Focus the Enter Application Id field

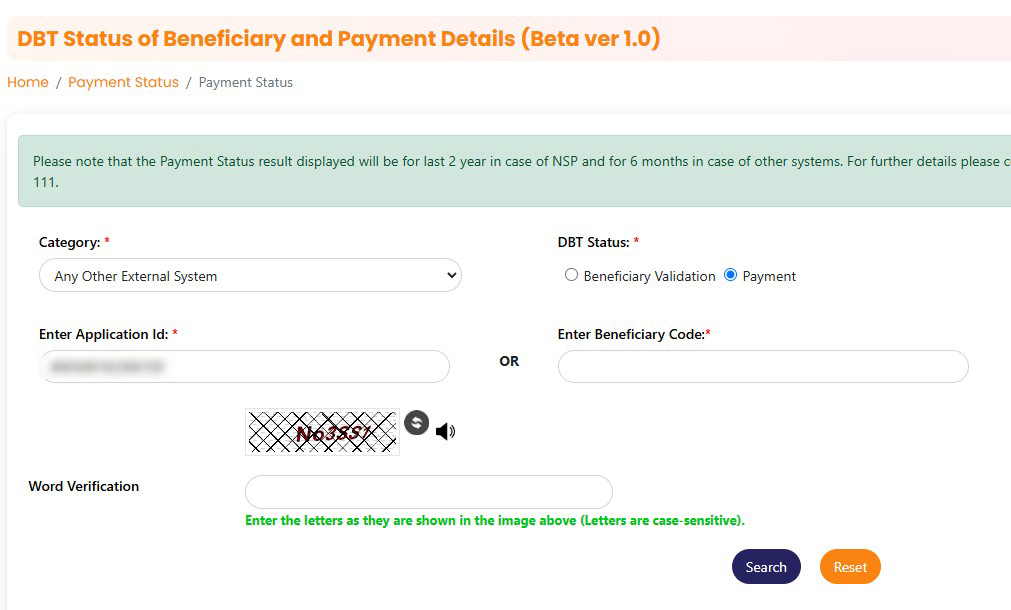[x=244, y=367]
